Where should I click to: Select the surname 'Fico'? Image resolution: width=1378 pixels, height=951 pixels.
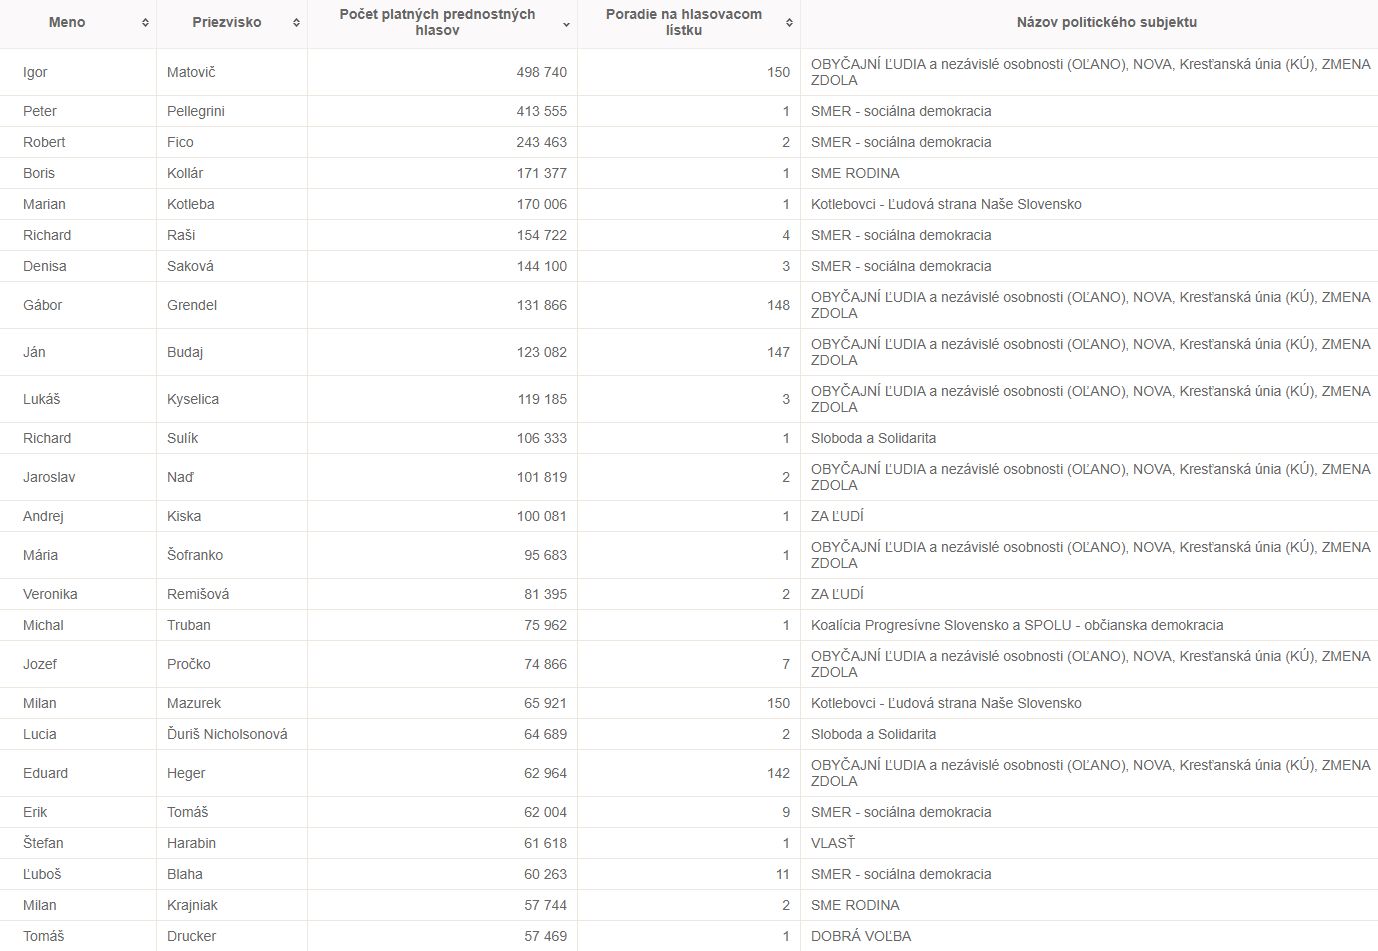(180, 142)
